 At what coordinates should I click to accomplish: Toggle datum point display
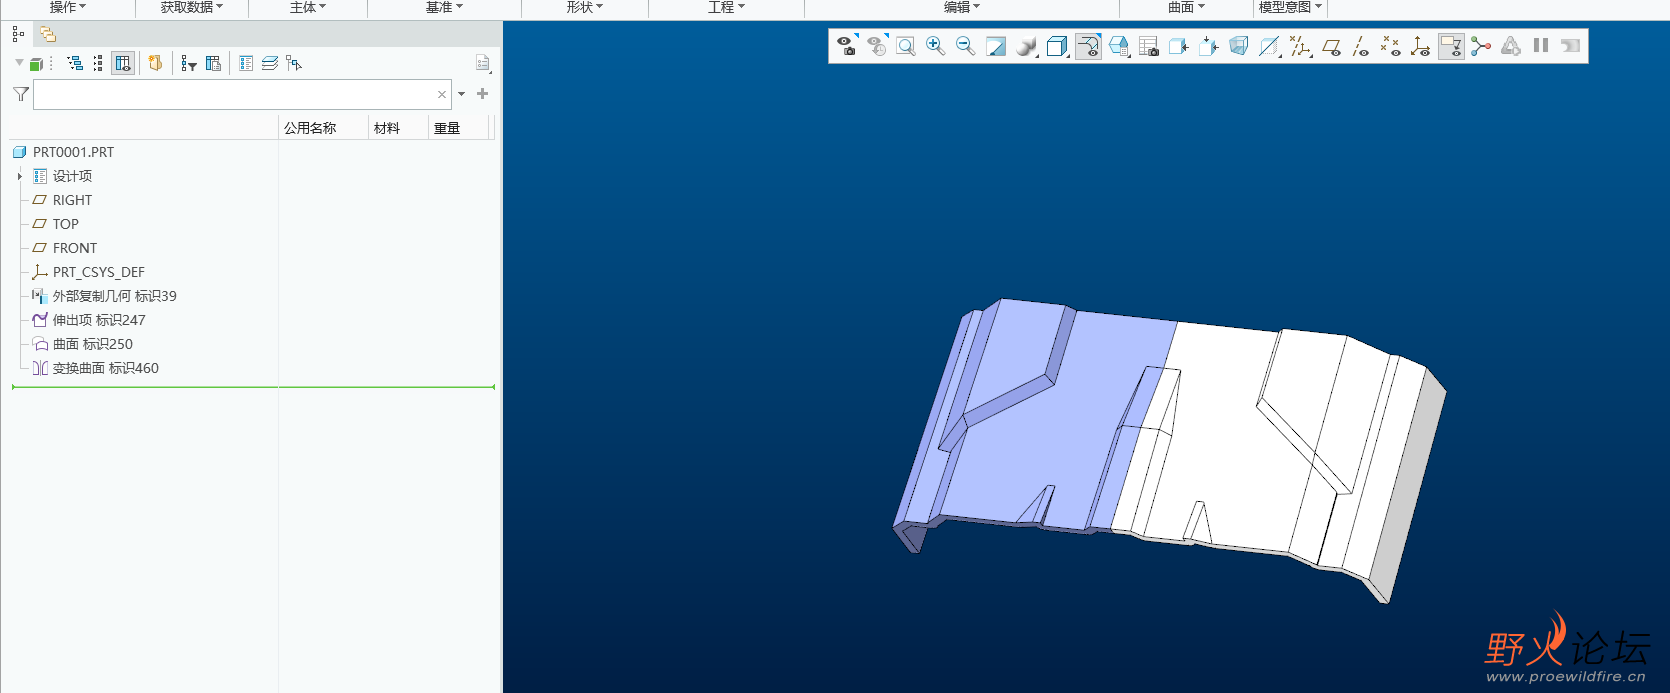(1390, 46)
